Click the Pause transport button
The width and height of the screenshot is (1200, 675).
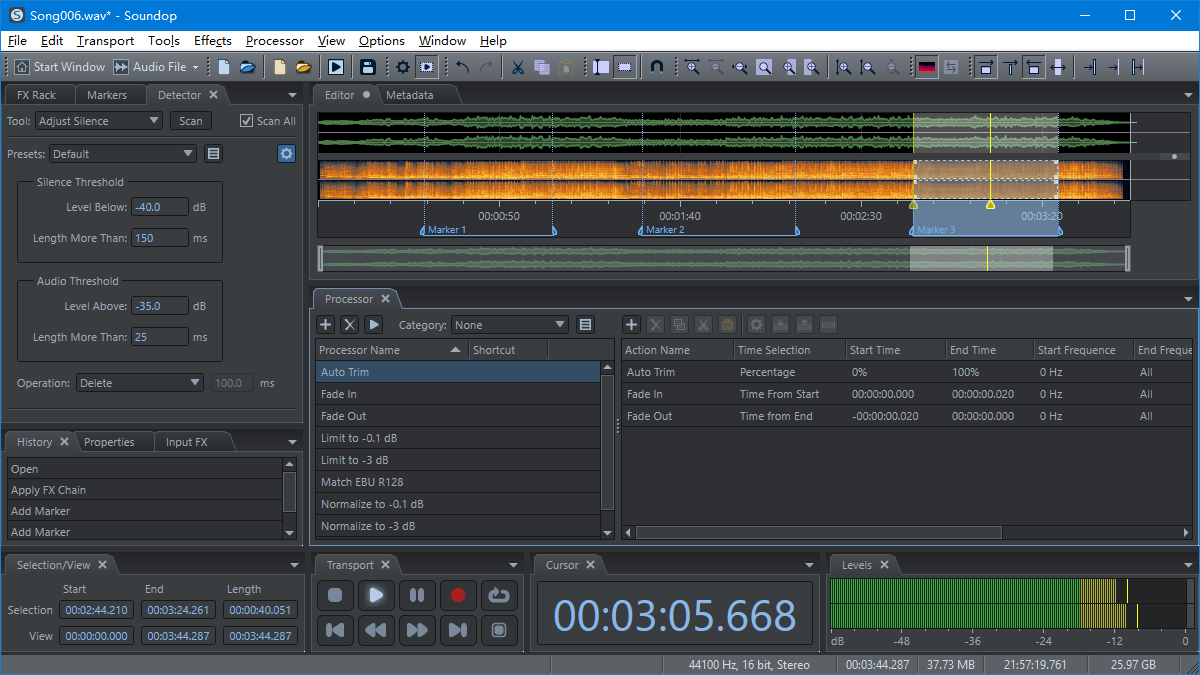pos(417,595)
